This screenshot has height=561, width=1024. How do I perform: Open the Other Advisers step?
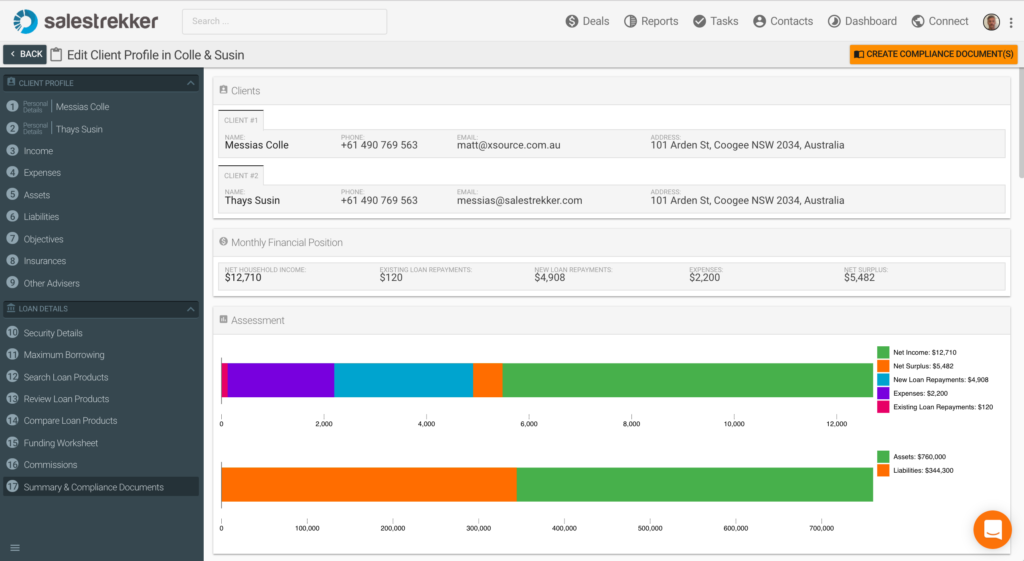pyautogui.click(x=101, y=283)
